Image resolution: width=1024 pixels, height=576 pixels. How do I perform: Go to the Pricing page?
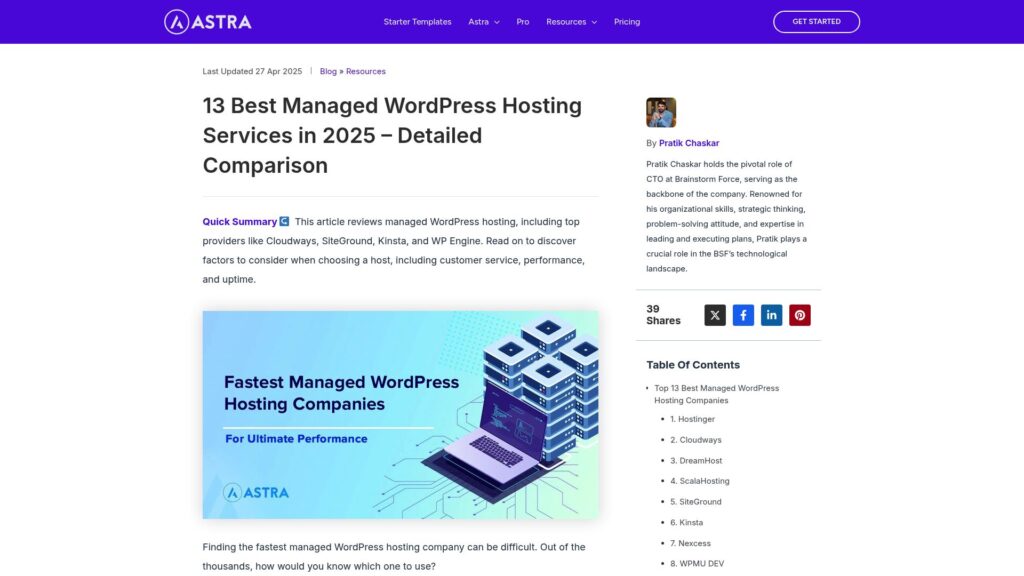click(x=627, y=22)
